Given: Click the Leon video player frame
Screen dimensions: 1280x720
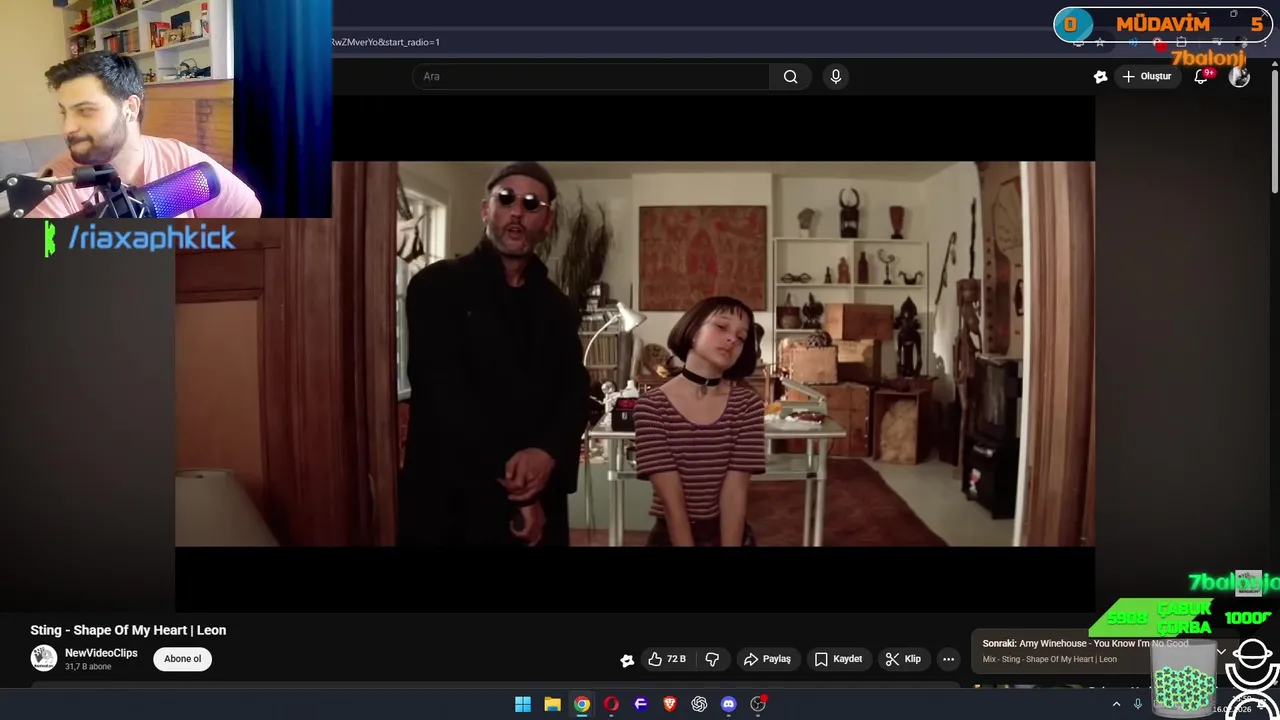Looking at the screenshot, I should [635, 354].
